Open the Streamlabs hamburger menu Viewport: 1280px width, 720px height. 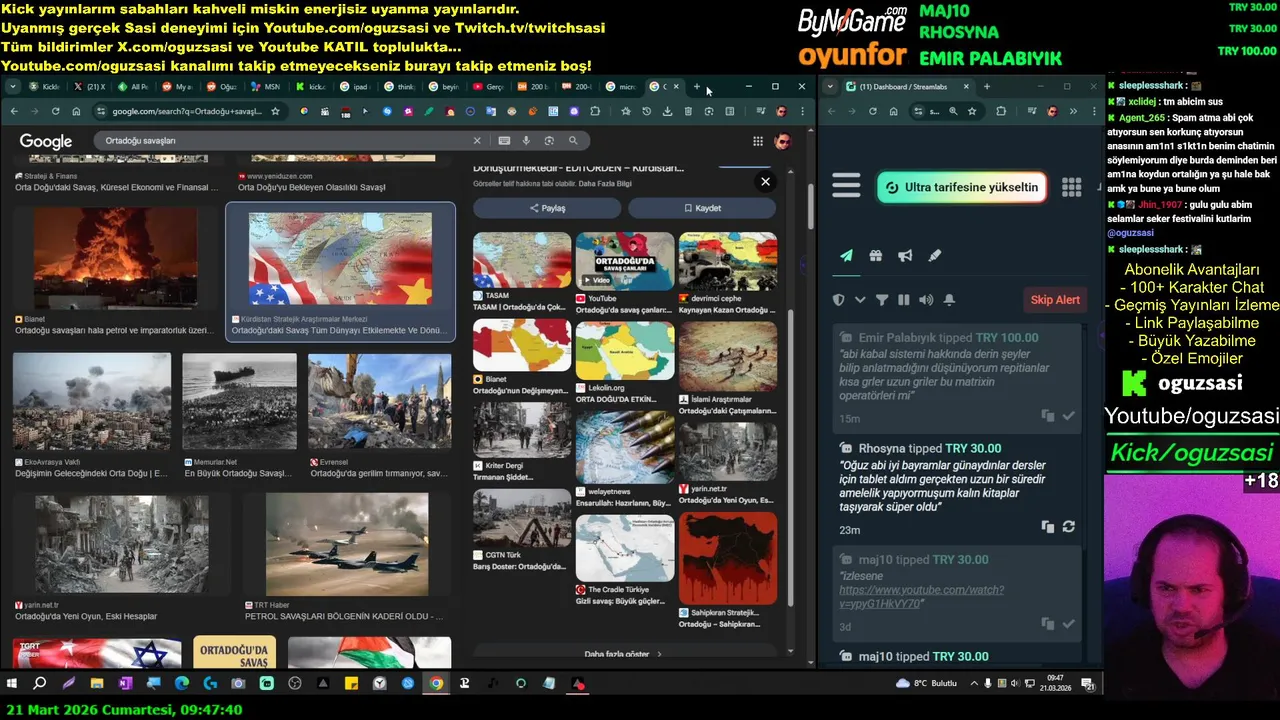pyautogui.click(x=846, y=185)
